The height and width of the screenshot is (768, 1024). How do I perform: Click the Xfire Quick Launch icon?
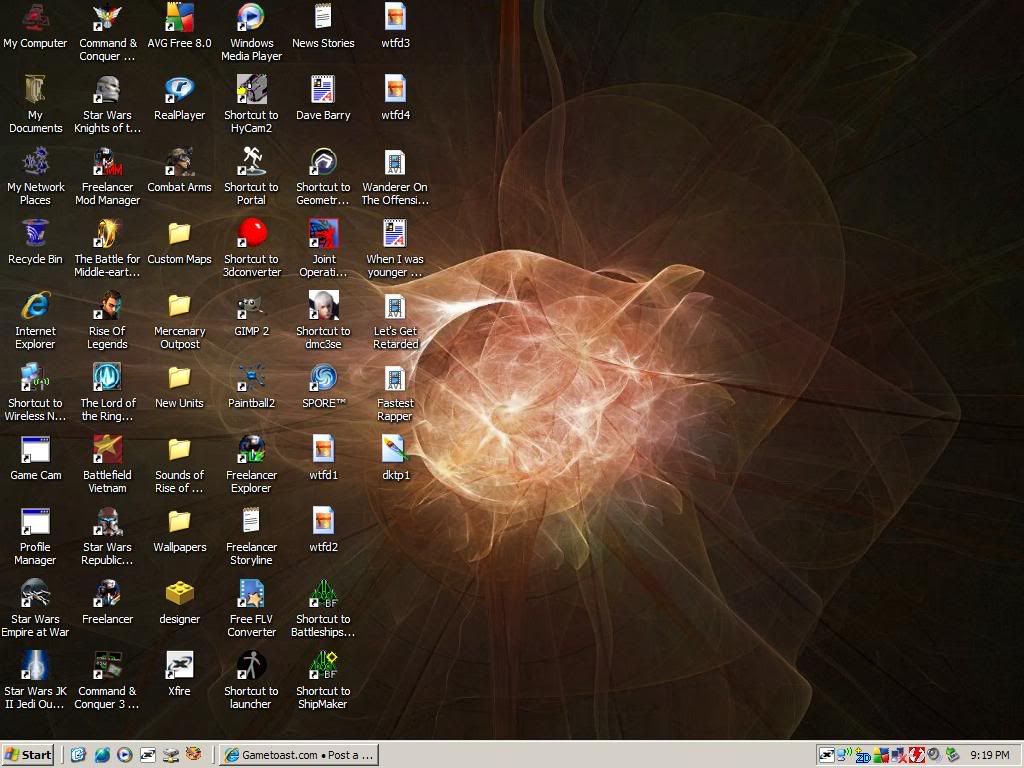[148, 755]
